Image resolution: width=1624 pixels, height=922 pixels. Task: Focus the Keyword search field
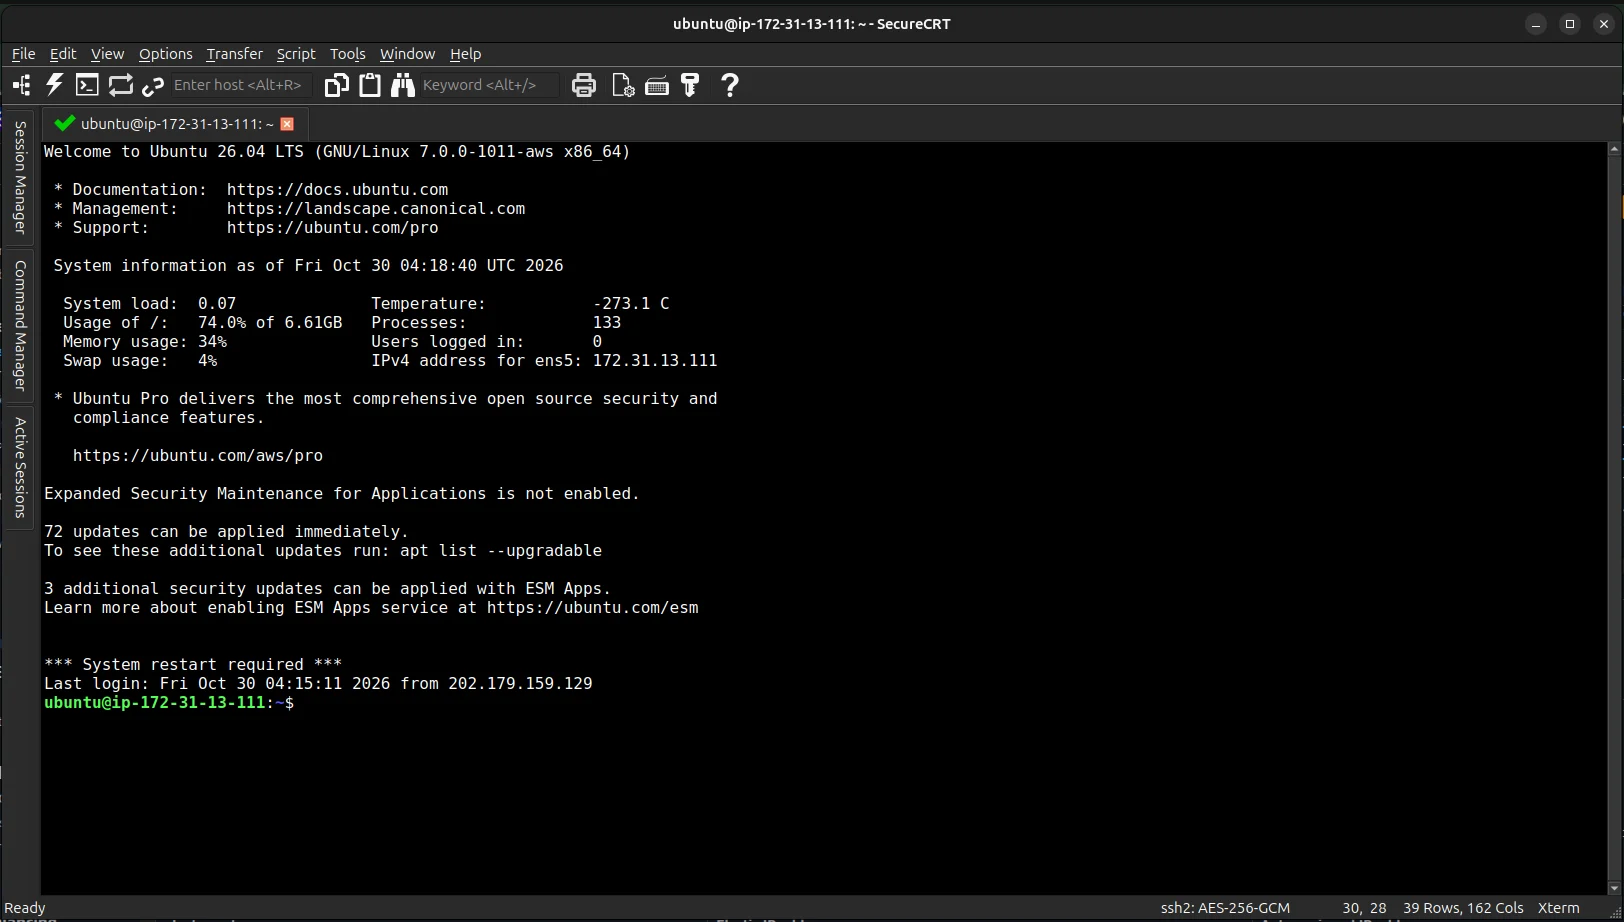[x=488, y=86]
